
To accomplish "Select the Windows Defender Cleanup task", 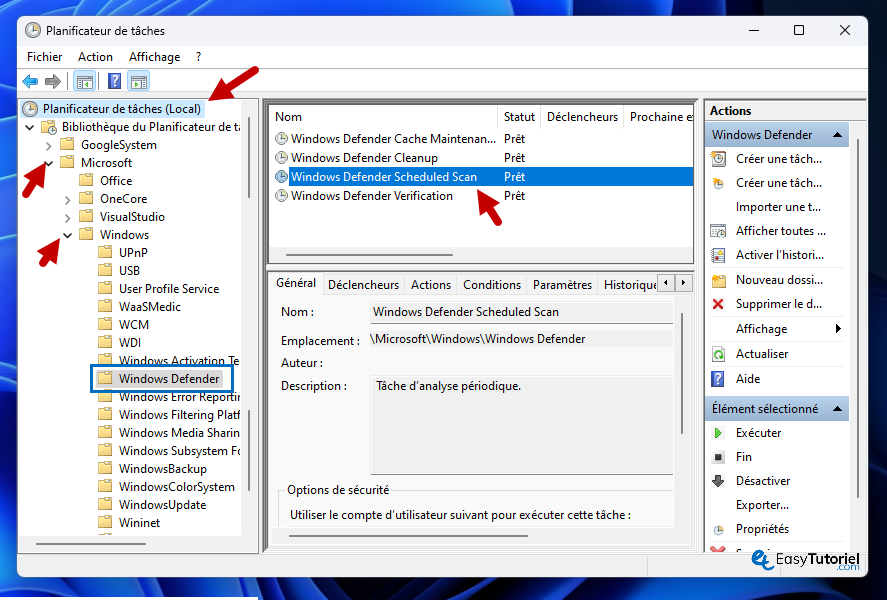I will point(364,158).
